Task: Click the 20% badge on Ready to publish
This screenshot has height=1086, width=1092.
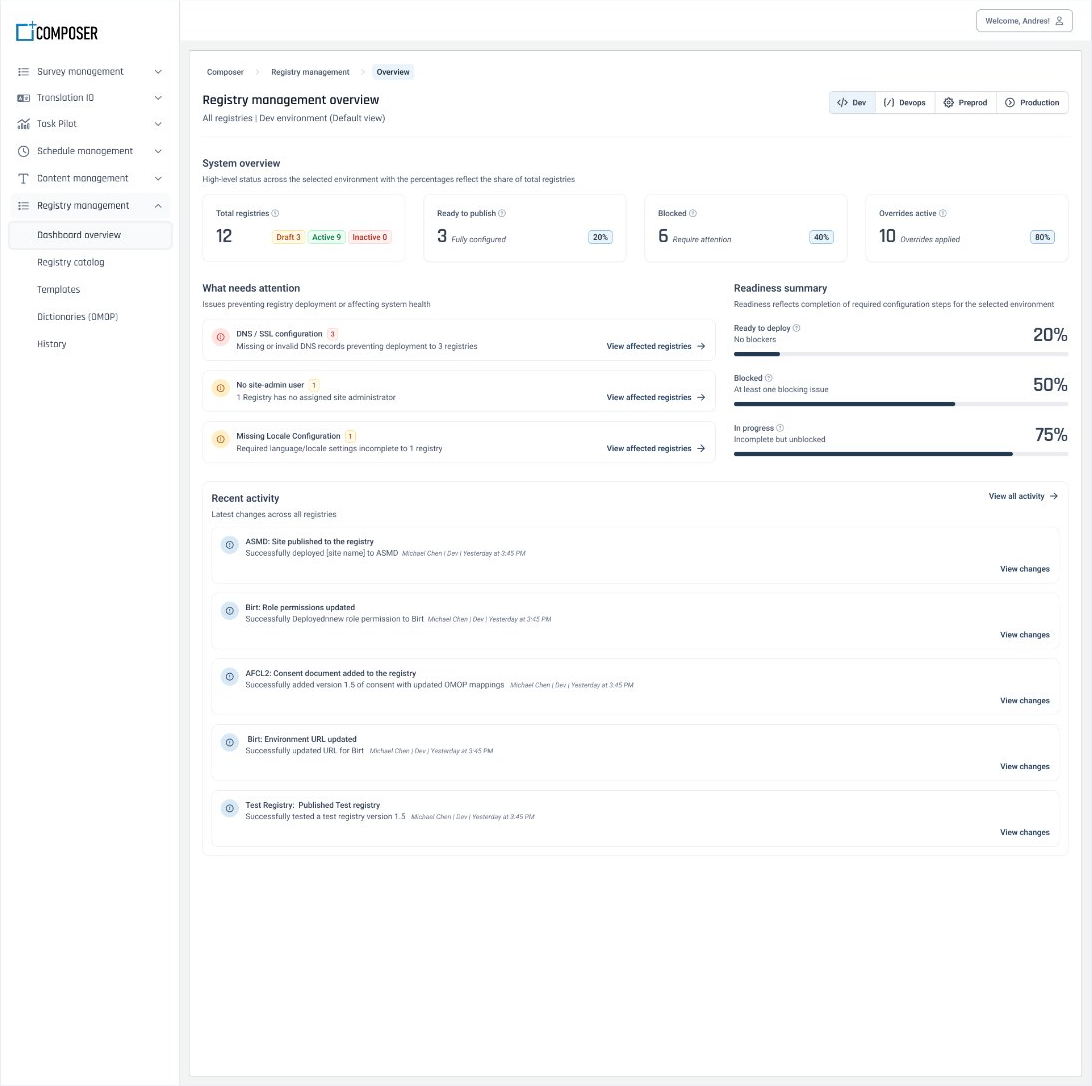Action: (600, 238)
